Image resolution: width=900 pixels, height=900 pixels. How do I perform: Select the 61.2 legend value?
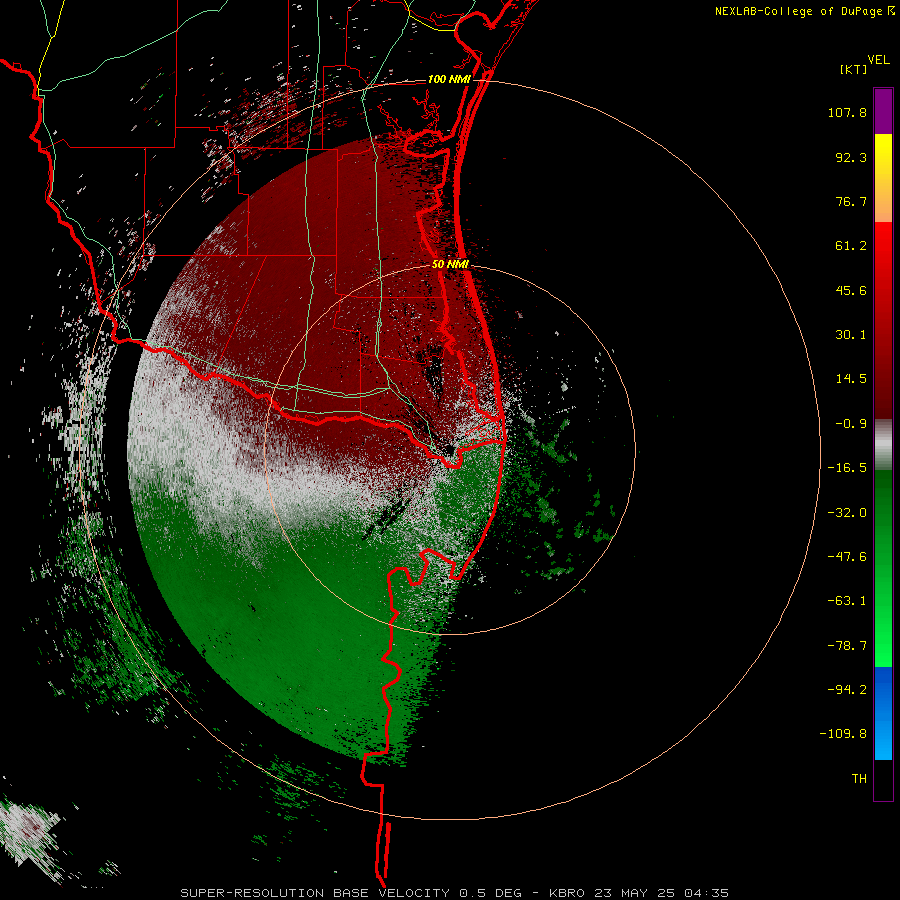tap(851, 246)
